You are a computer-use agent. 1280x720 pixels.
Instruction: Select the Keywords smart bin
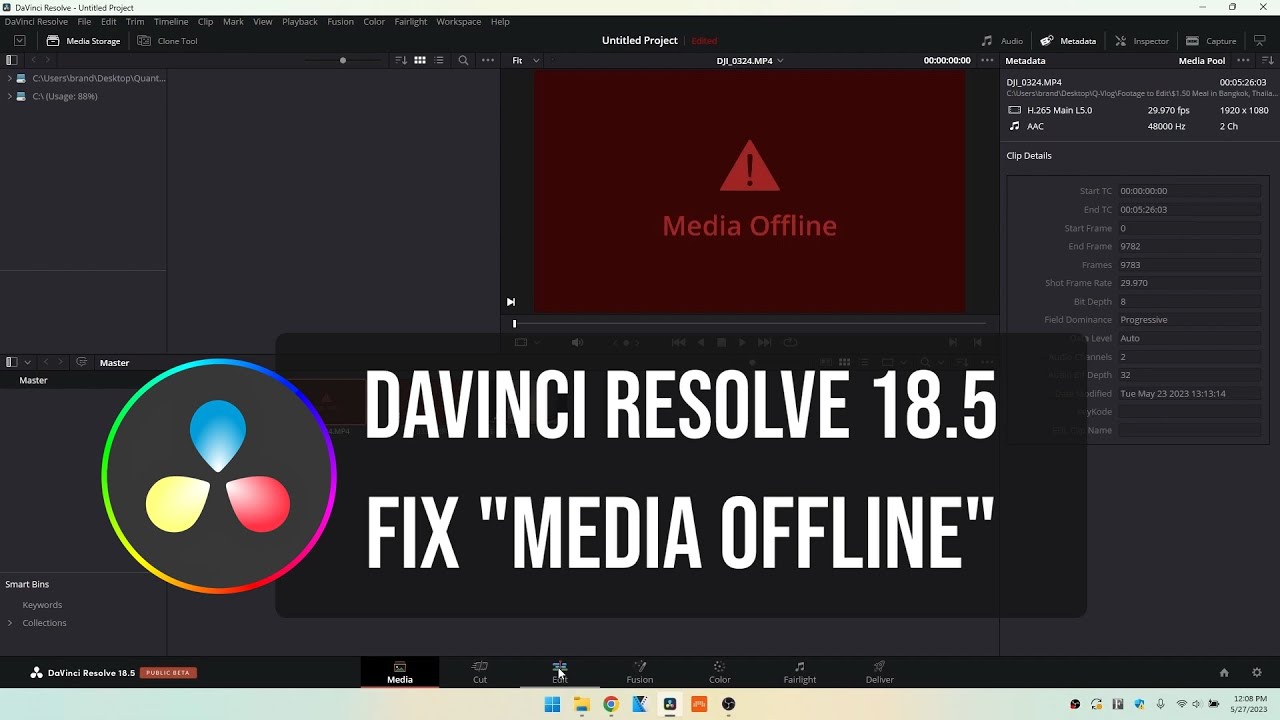point(42,605)
